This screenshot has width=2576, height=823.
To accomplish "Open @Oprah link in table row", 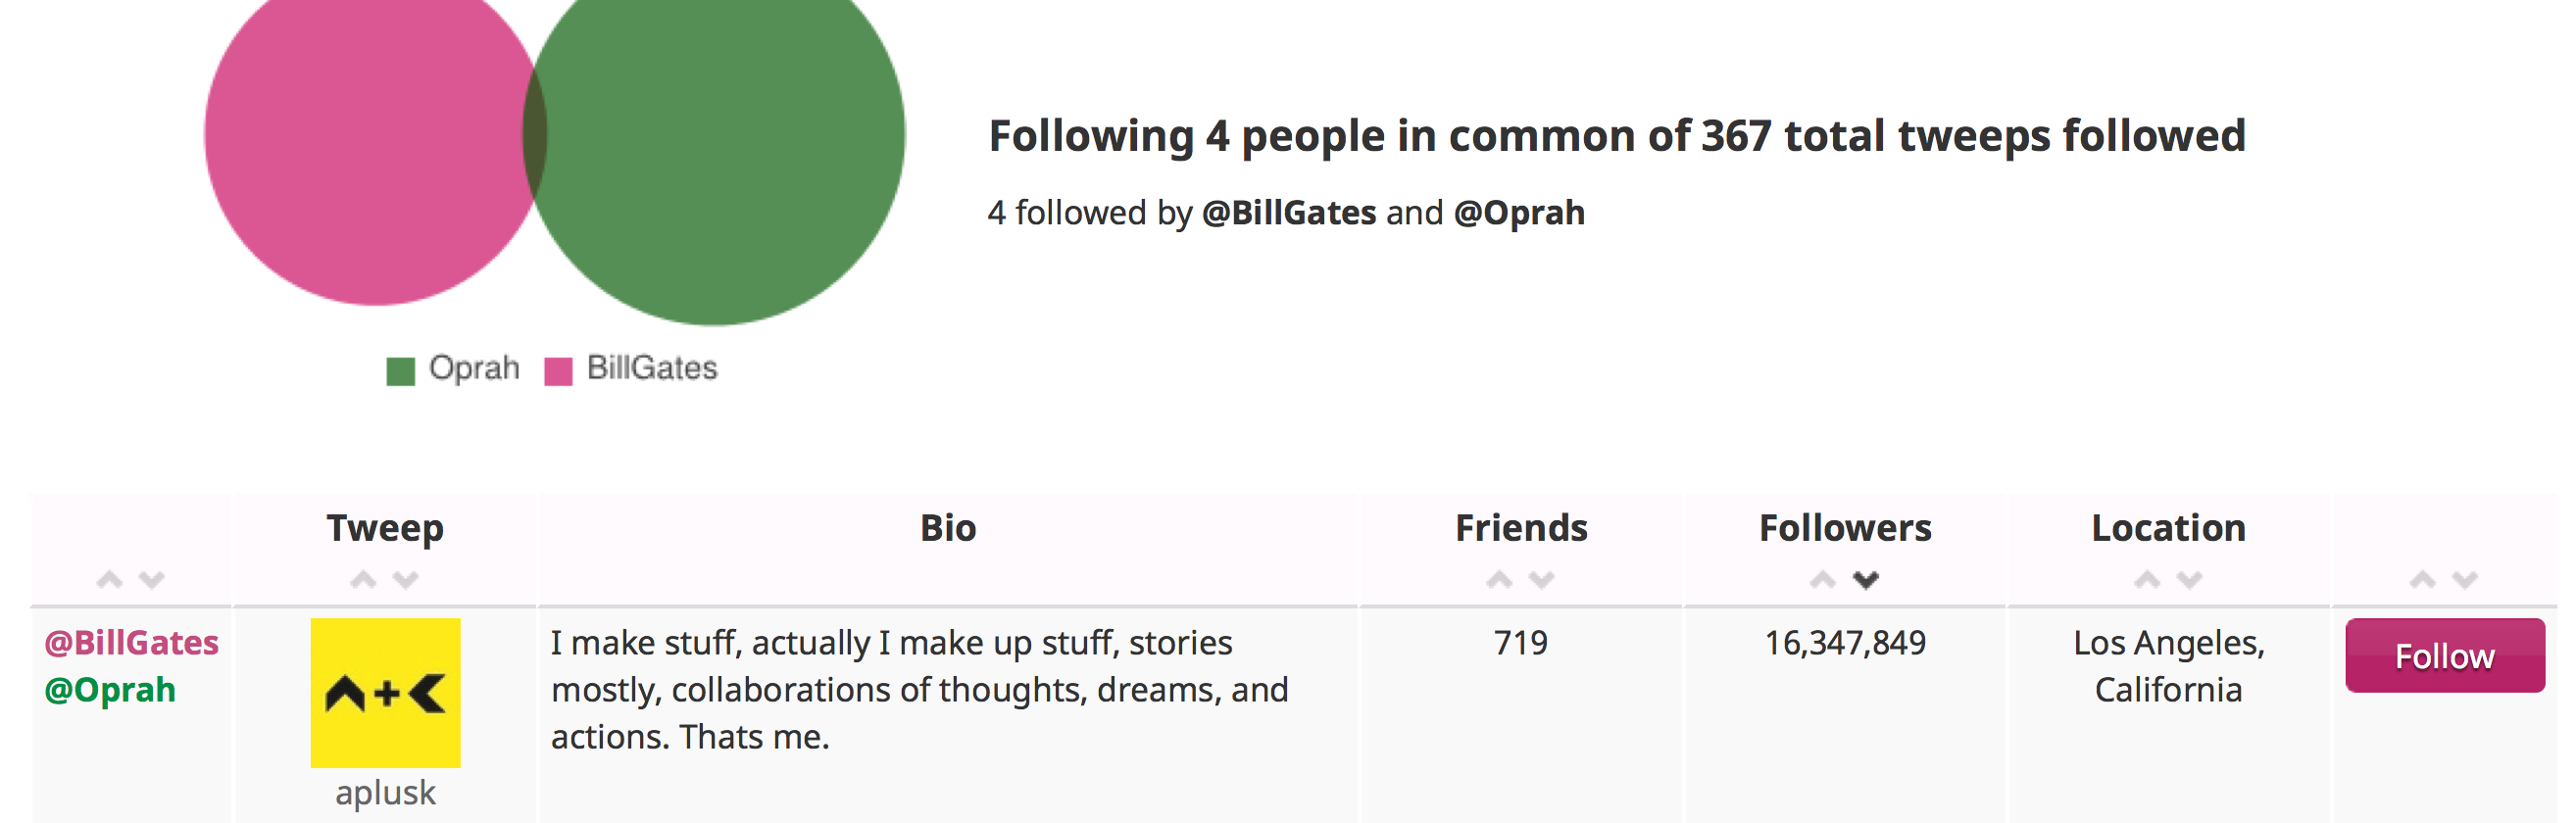I will coord(110,690).
